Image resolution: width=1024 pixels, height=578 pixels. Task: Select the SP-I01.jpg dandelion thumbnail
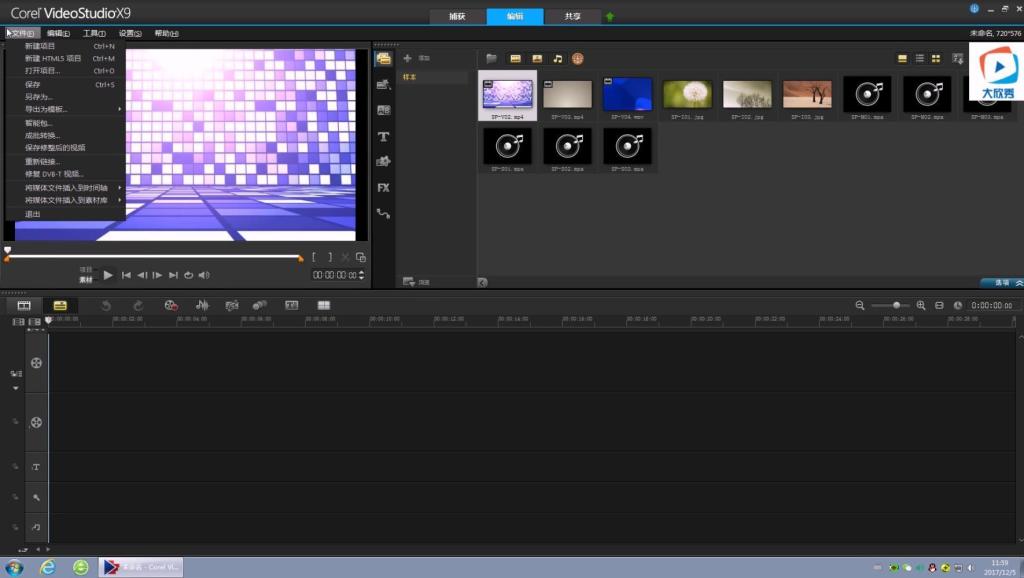point(688,95)
